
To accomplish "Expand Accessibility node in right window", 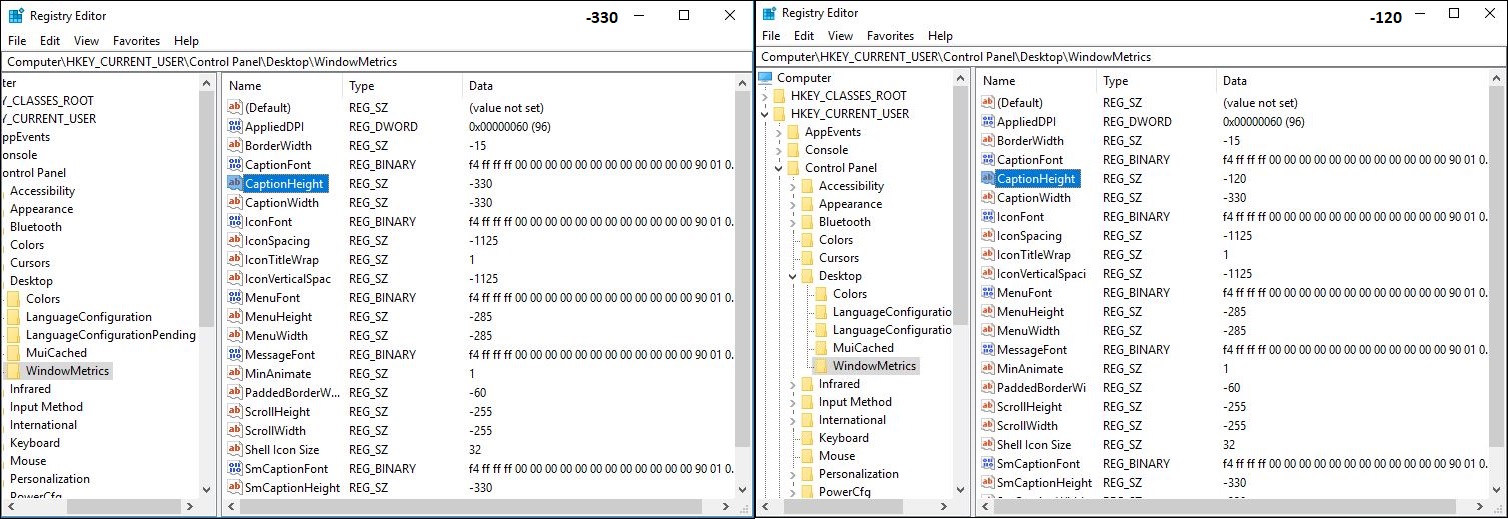I will (x=793, y=185).
